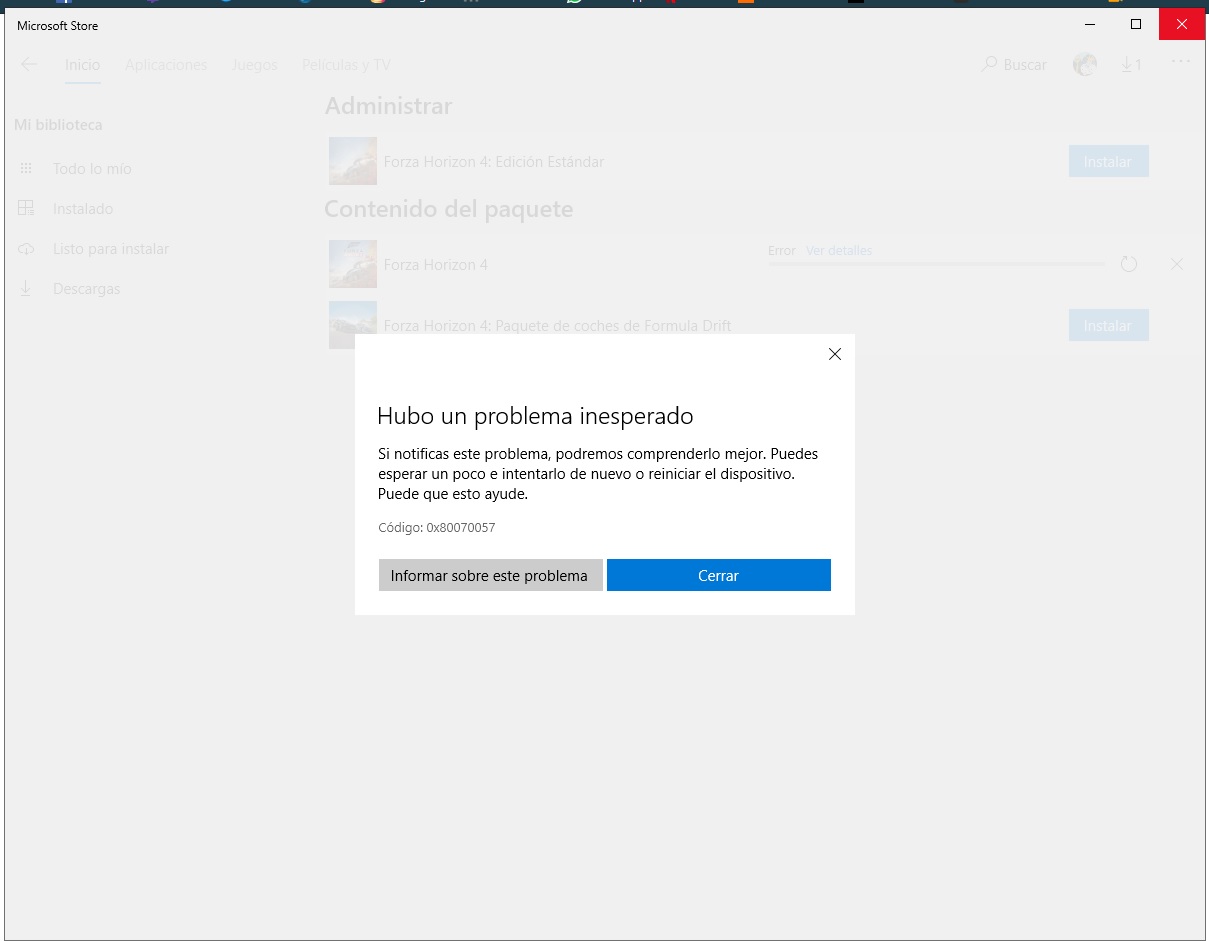1209x941 pixels.
Task: Click Informar sobre este problema
Action: (x=490, y=575)
